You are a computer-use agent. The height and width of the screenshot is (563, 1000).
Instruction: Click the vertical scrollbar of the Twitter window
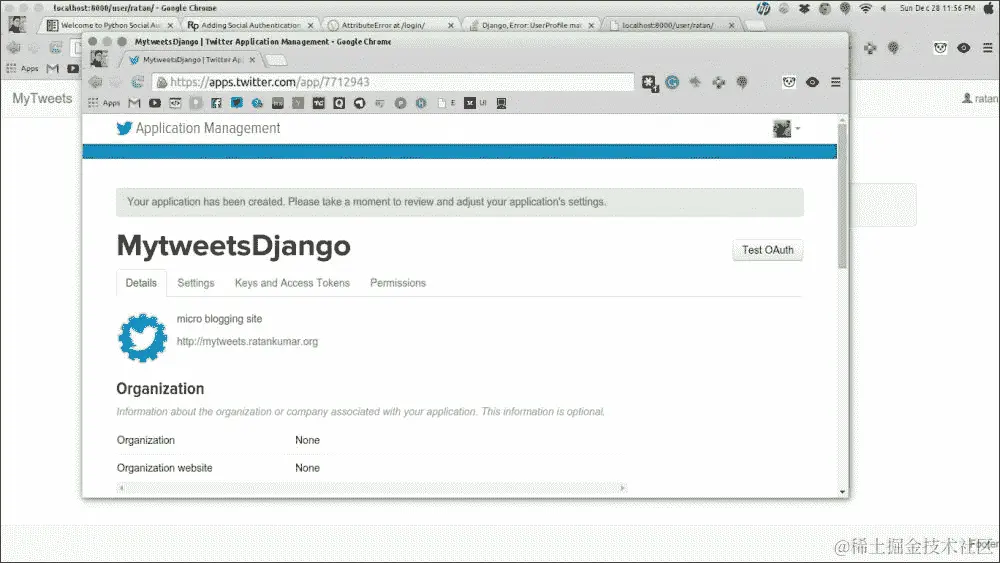click(x=842, y=195)
